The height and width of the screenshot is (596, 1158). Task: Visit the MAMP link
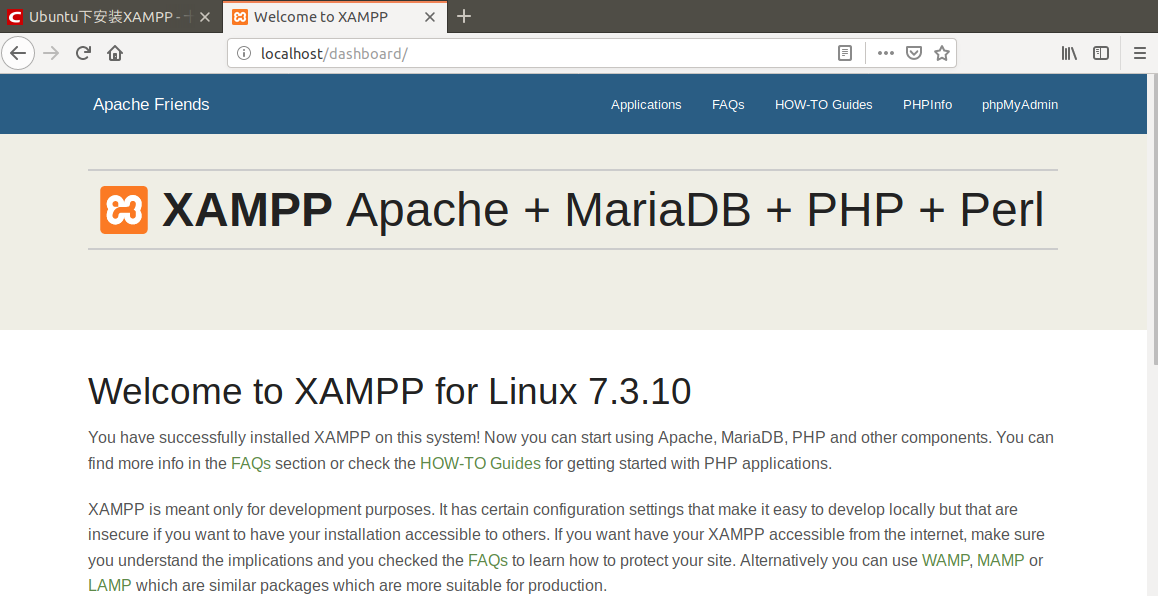(1001, 561)
